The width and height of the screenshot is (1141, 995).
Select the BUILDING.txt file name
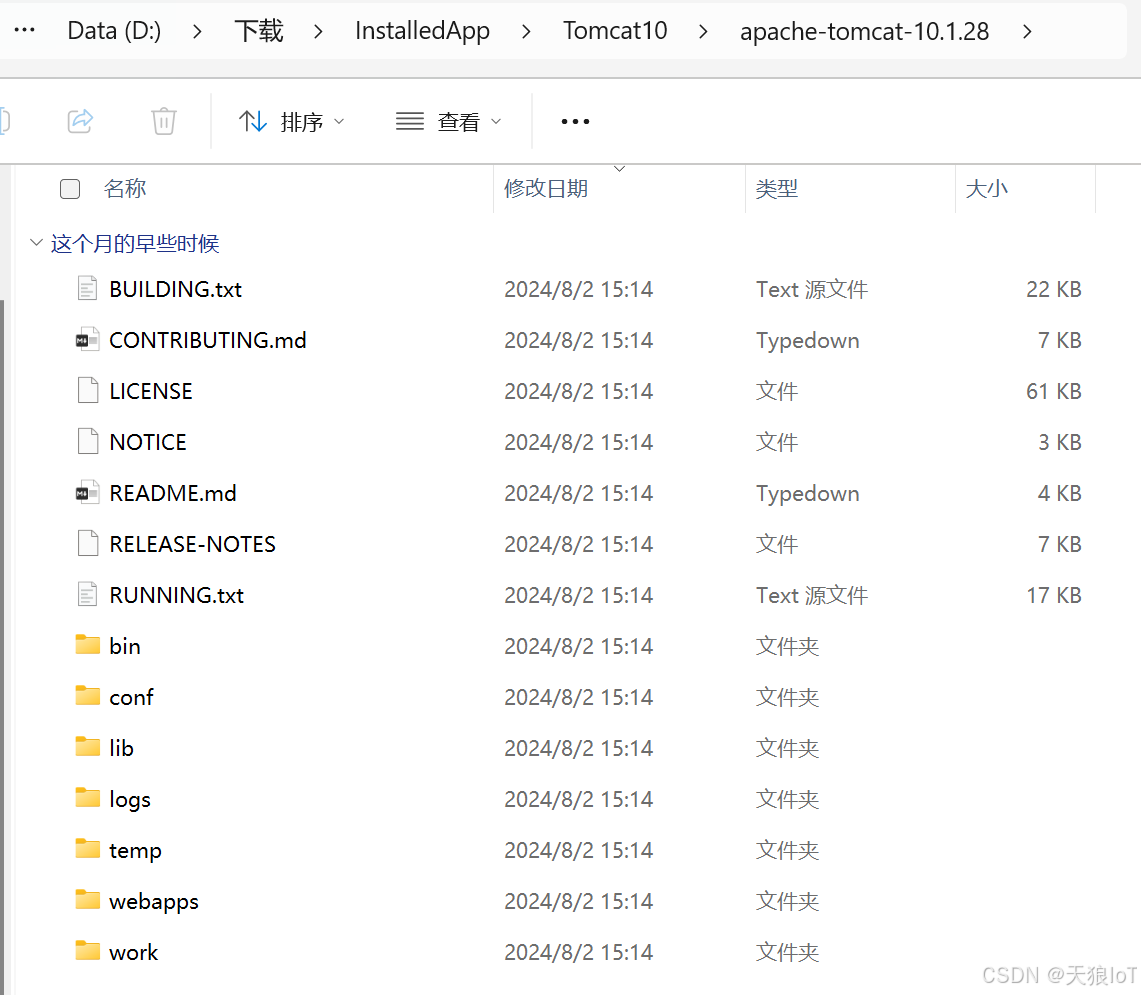pos(175,289)
